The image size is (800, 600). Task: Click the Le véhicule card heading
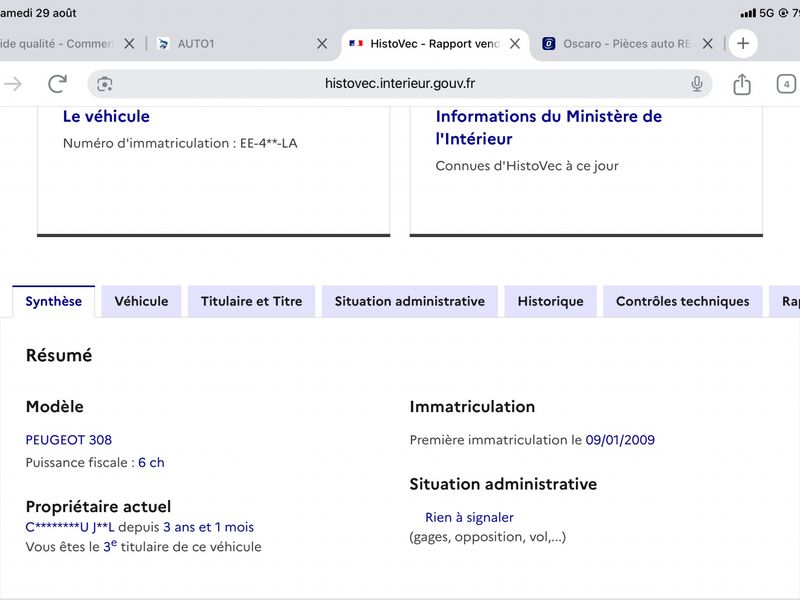click(106, 116)
